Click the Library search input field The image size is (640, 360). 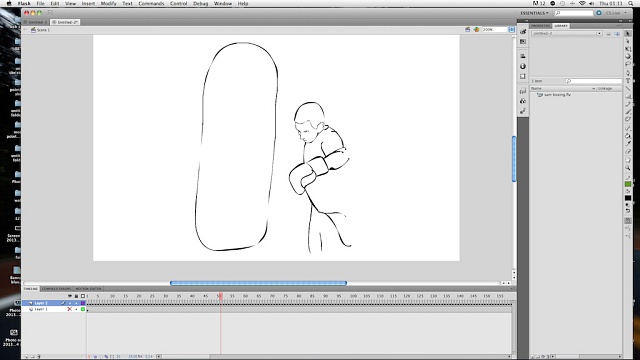(x=593, y=81)
